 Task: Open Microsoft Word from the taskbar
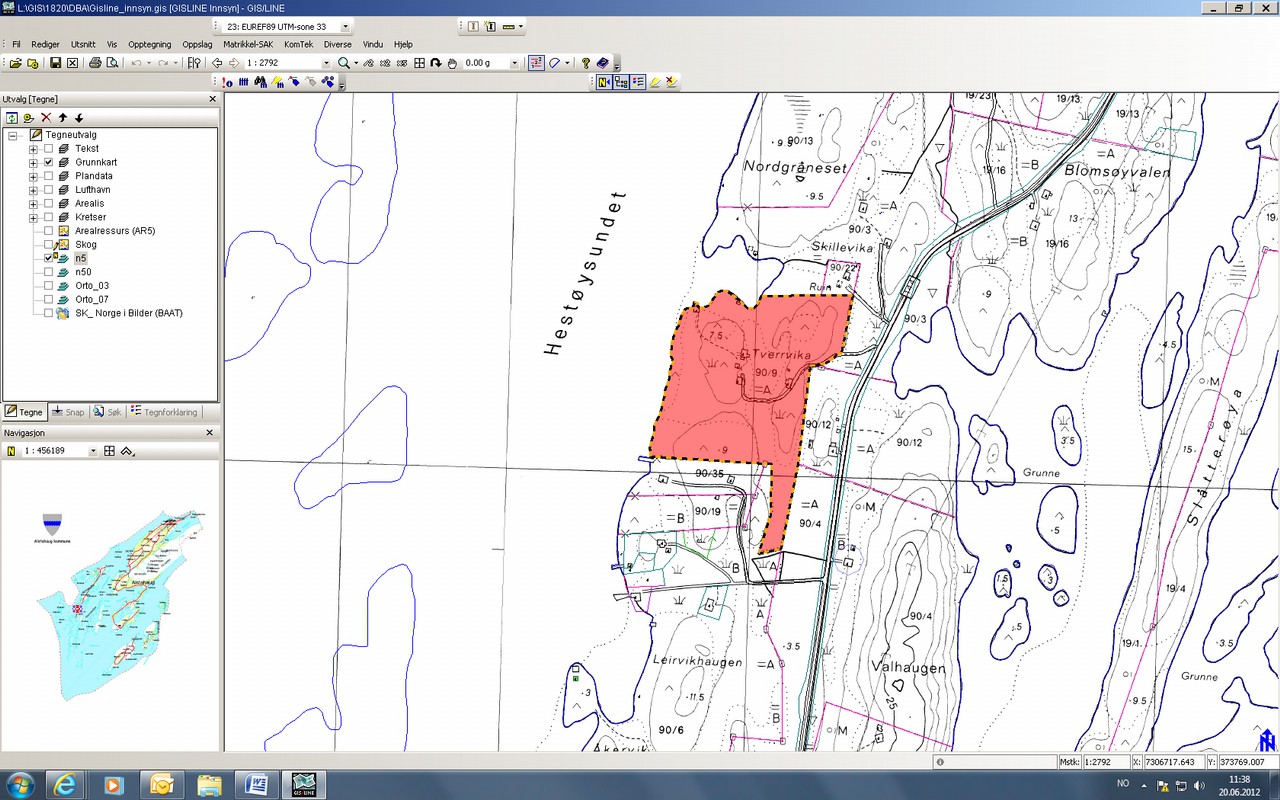(x=255, y=784)
